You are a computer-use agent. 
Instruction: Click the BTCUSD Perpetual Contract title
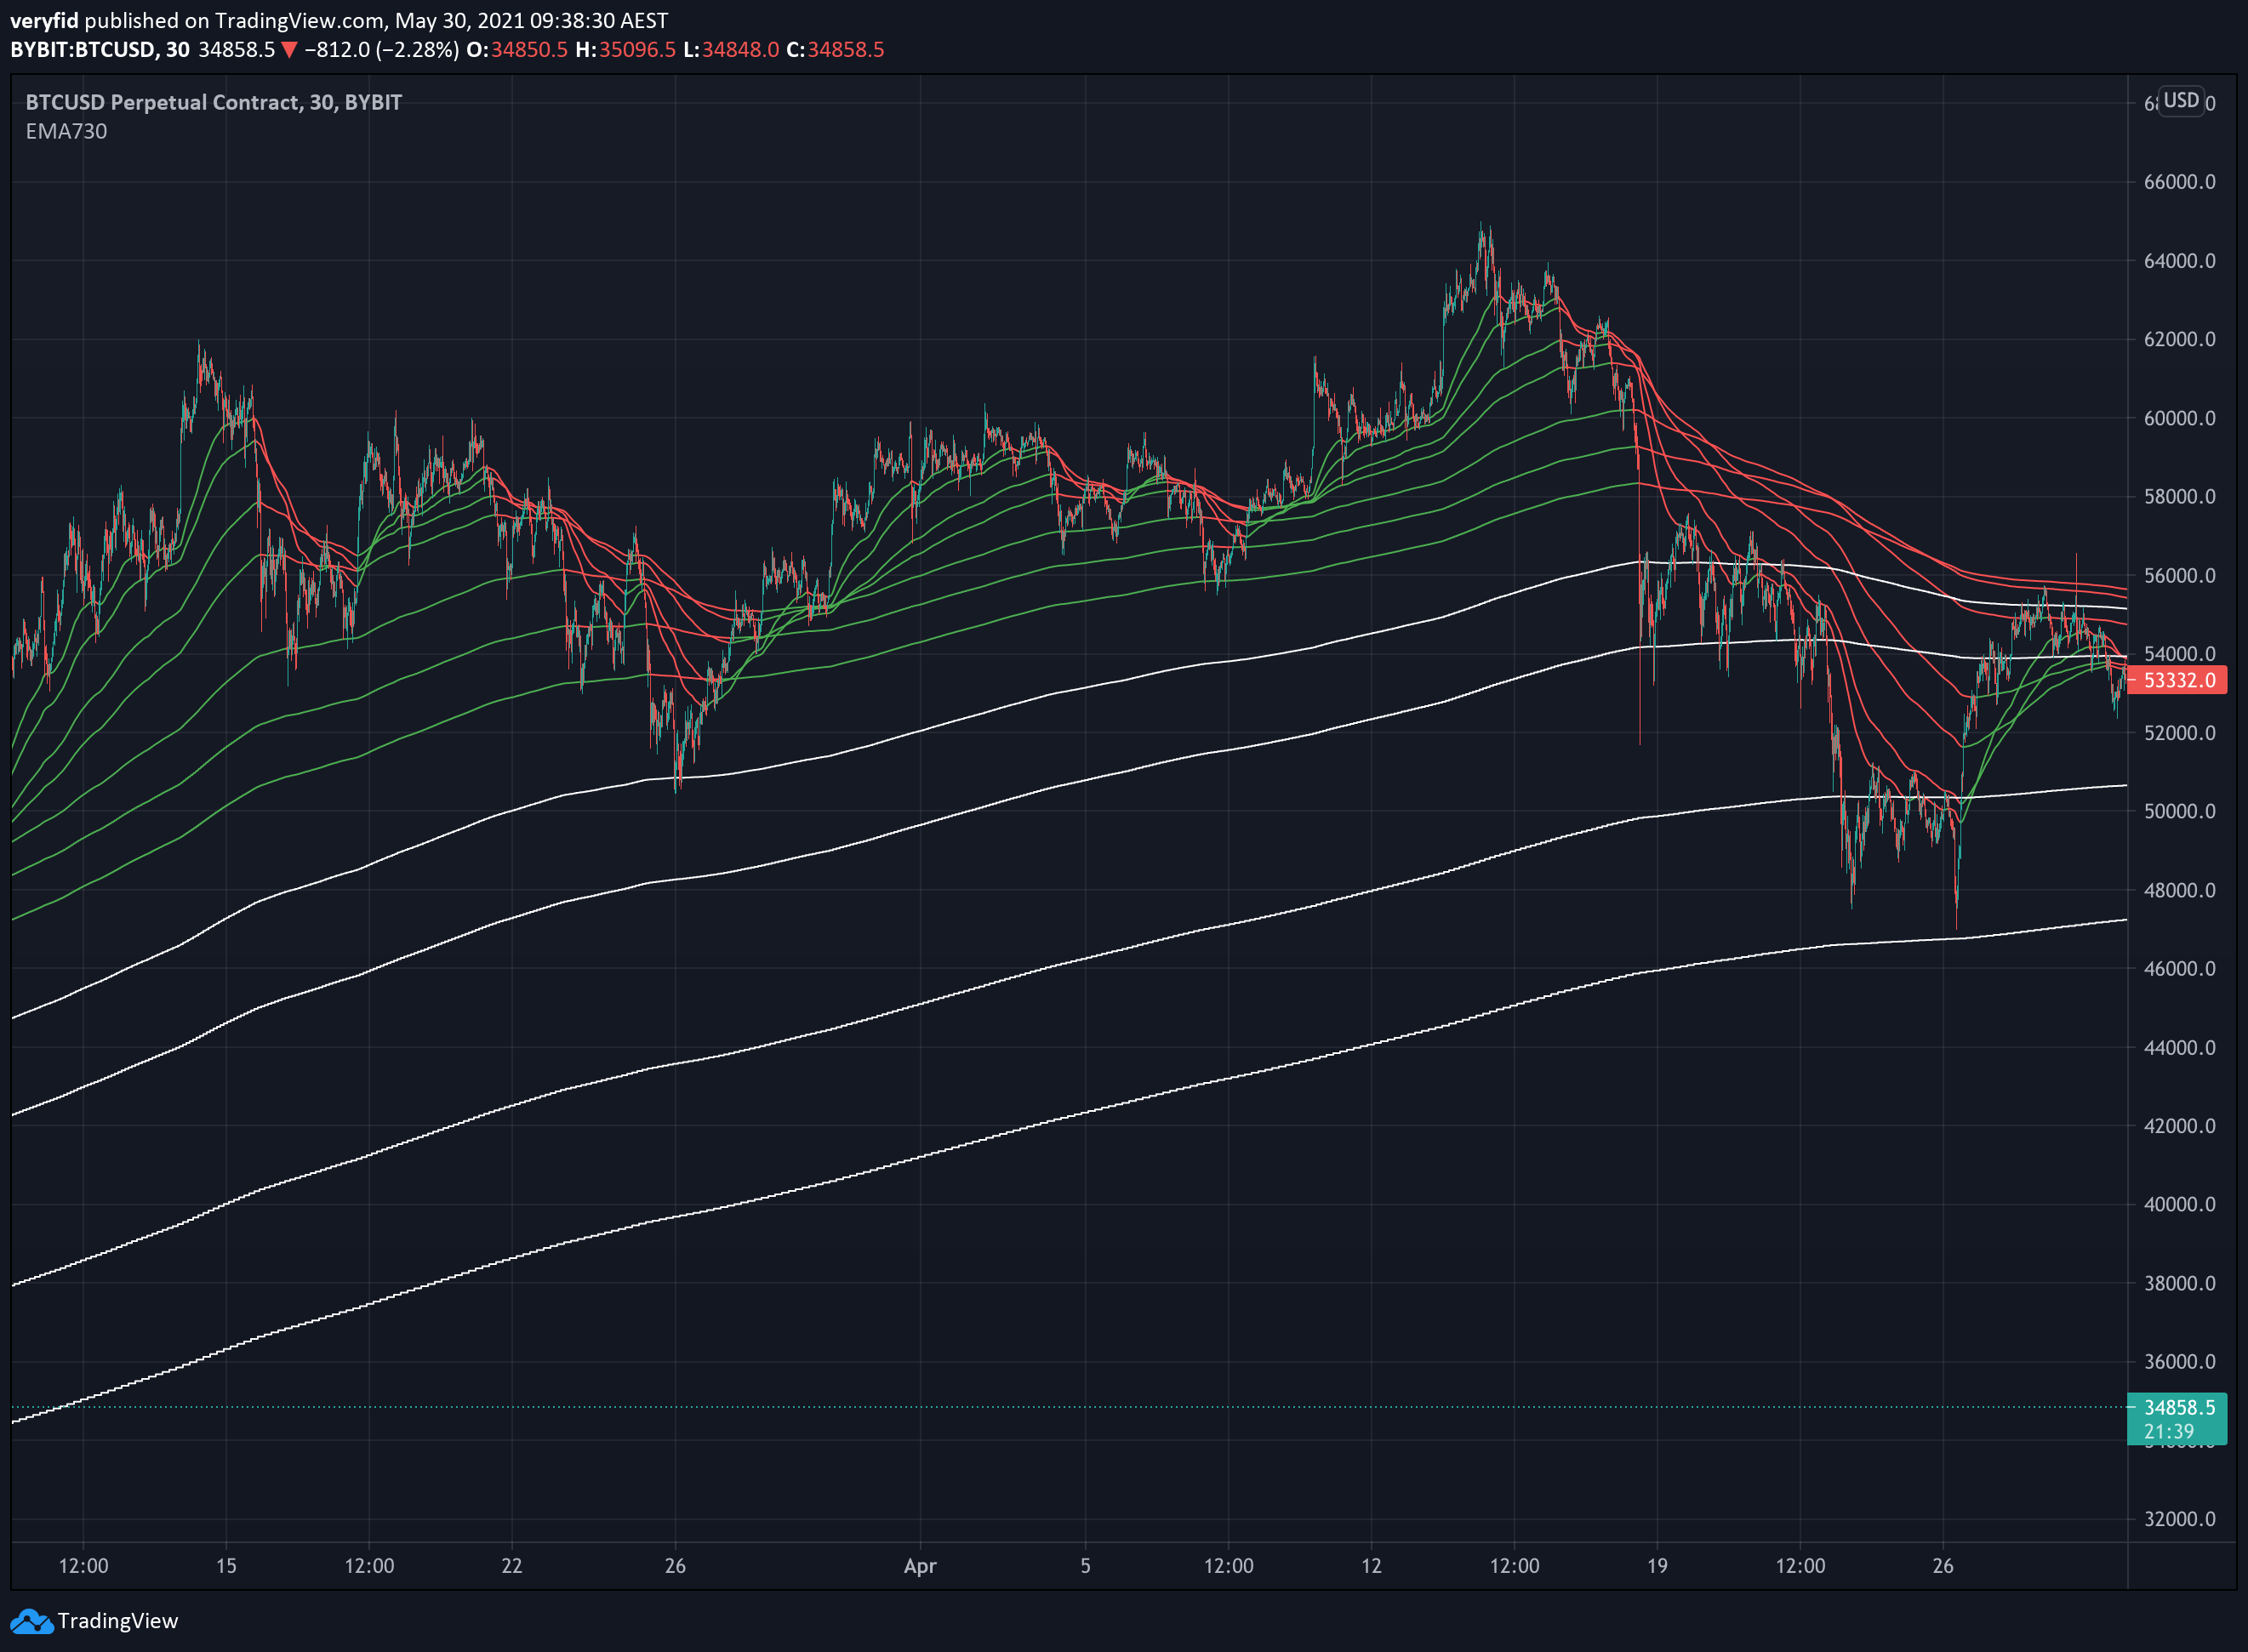tap(213, 102)
